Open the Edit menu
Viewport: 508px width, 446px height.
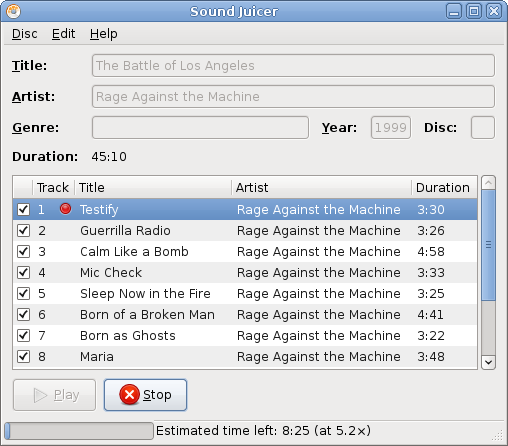63,34
